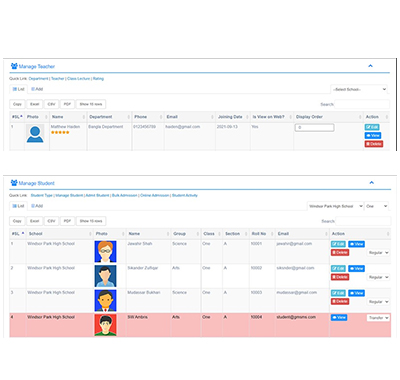Open Jawahir Shah's student photo
This screenshot has height=380, width=400.
tap(105, 252)
